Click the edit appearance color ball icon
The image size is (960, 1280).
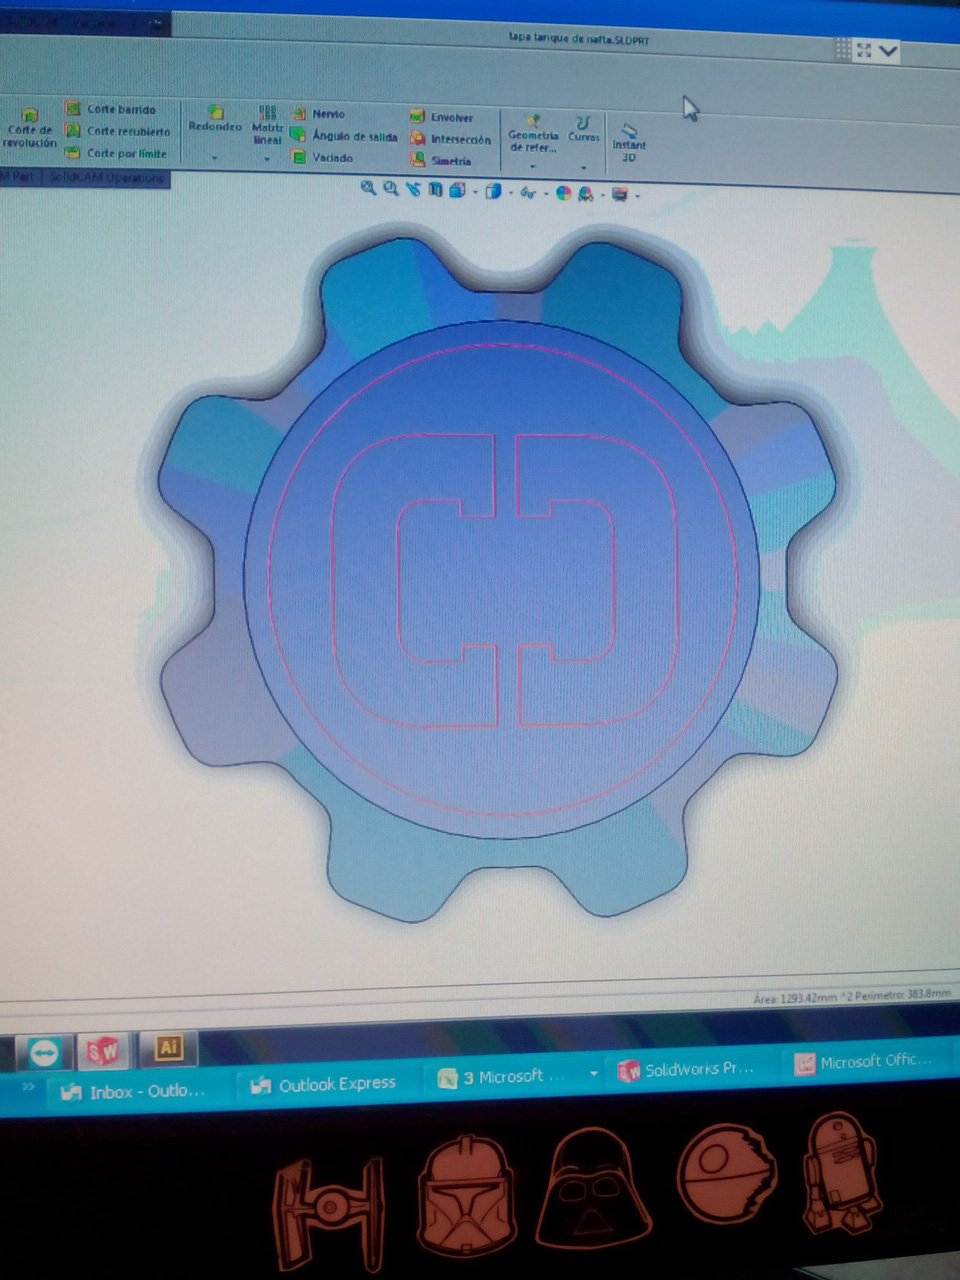point(563,193)
